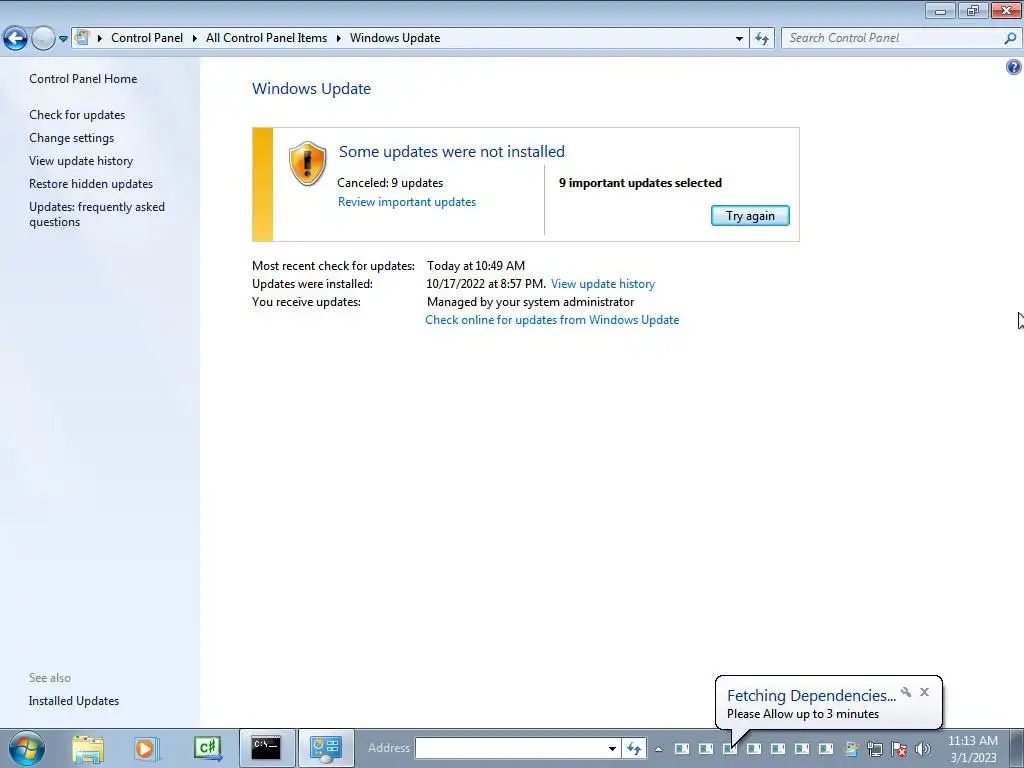Open options wrench on notification balloon

[906, 692]
